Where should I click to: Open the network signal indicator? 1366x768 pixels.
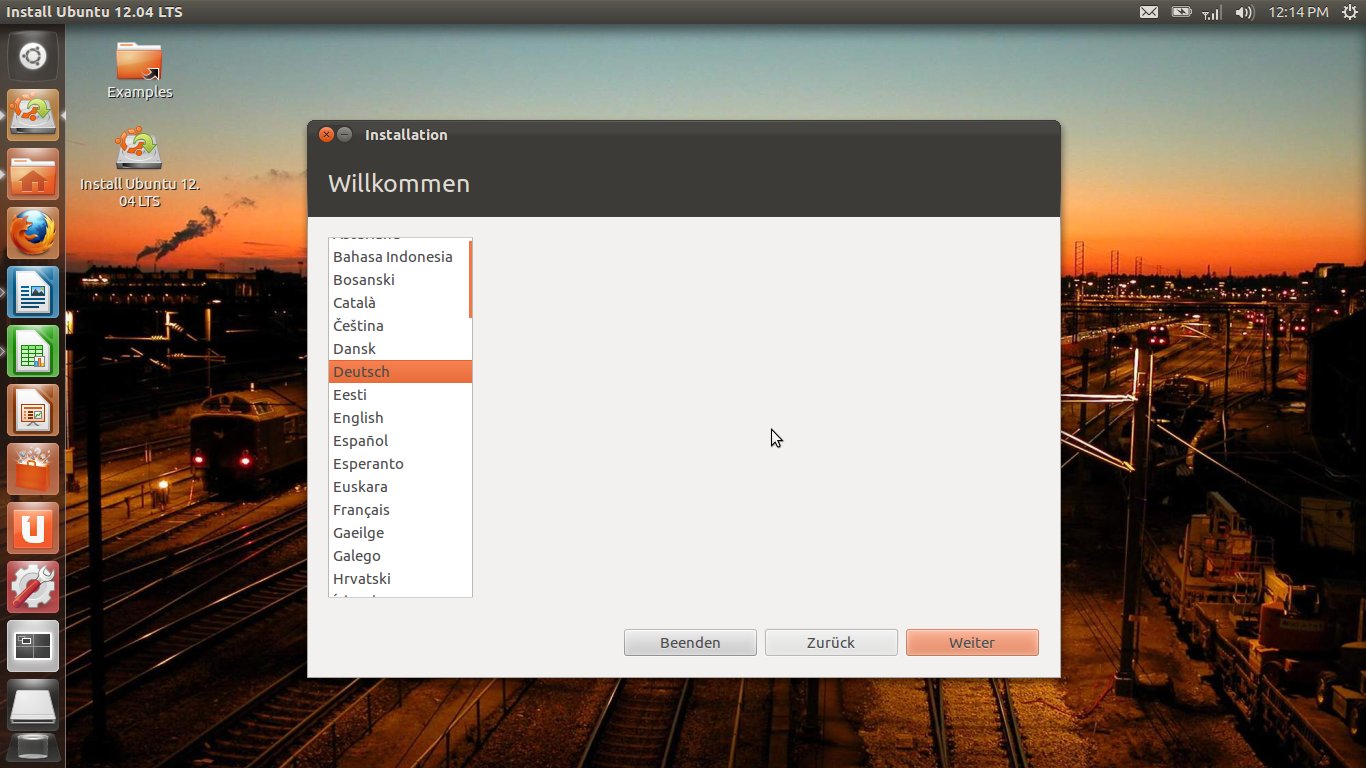point(1211,12)
